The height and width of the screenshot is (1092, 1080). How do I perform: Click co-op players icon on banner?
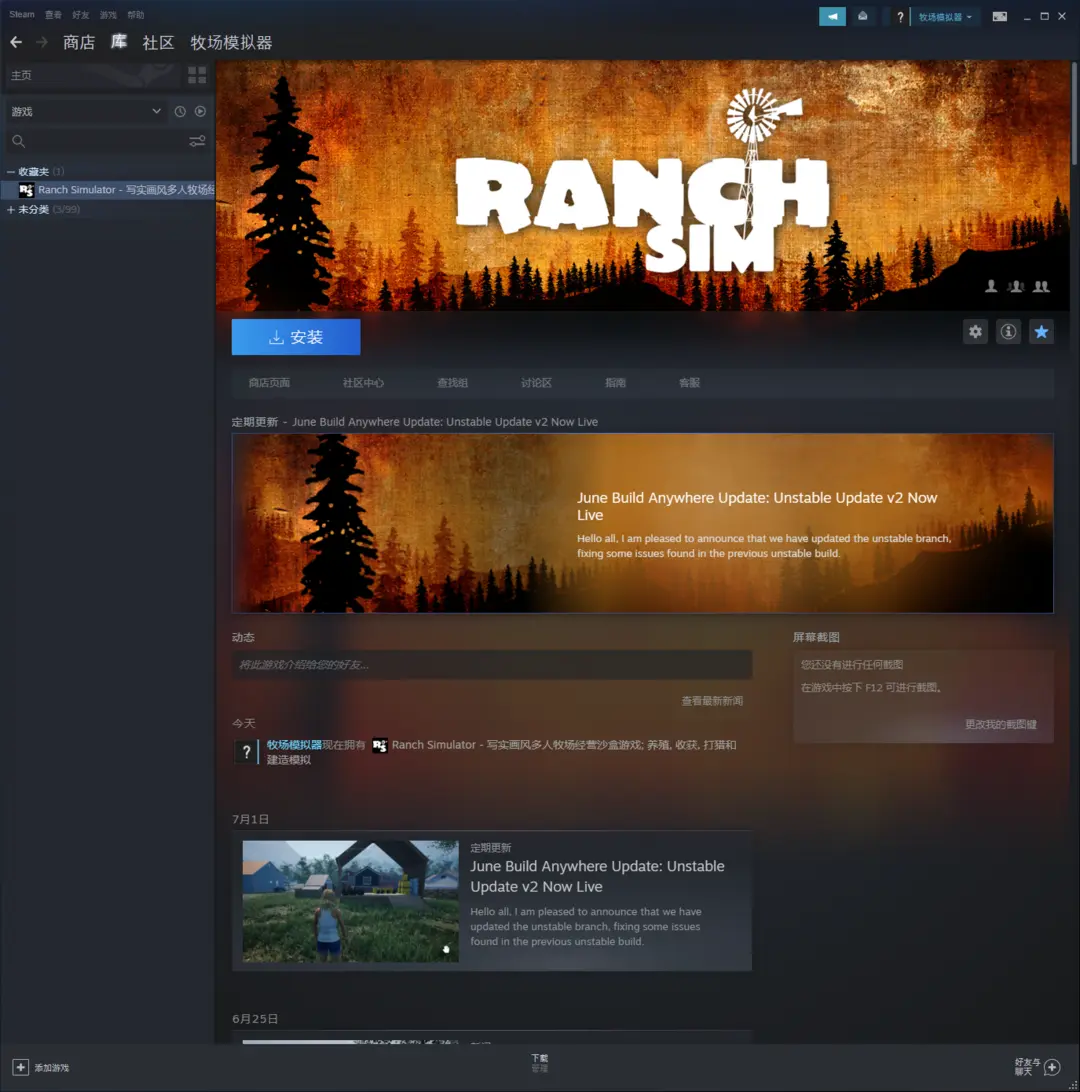coord(1041,286)
